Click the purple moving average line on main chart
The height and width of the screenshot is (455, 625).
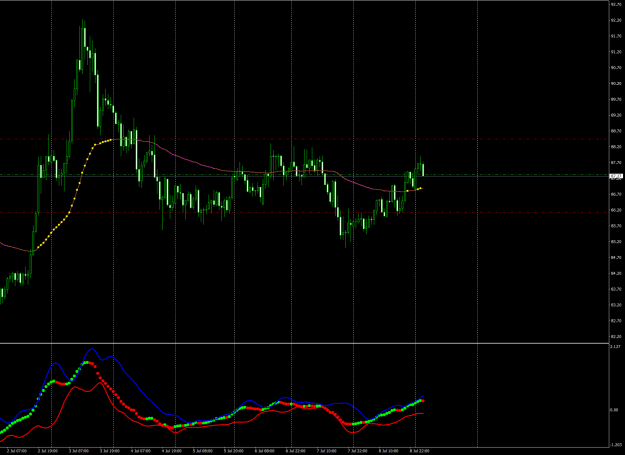[x=191, y=161]
